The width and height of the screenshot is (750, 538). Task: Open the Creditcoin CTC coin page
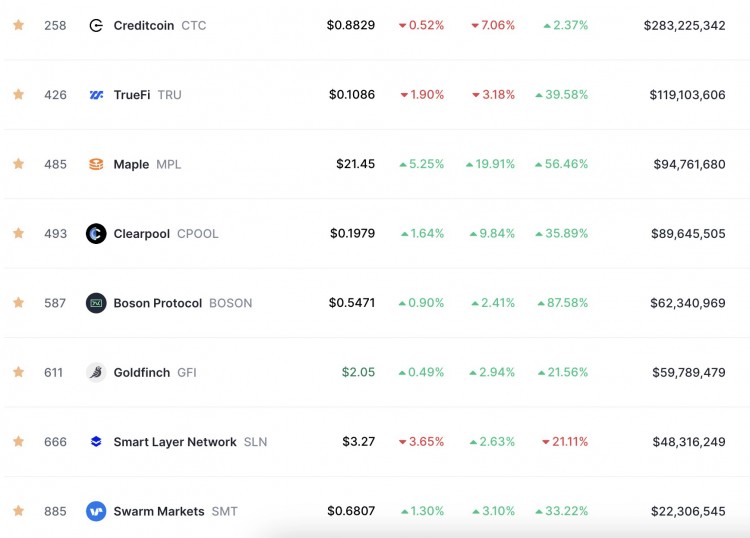(x=159, y=25)
